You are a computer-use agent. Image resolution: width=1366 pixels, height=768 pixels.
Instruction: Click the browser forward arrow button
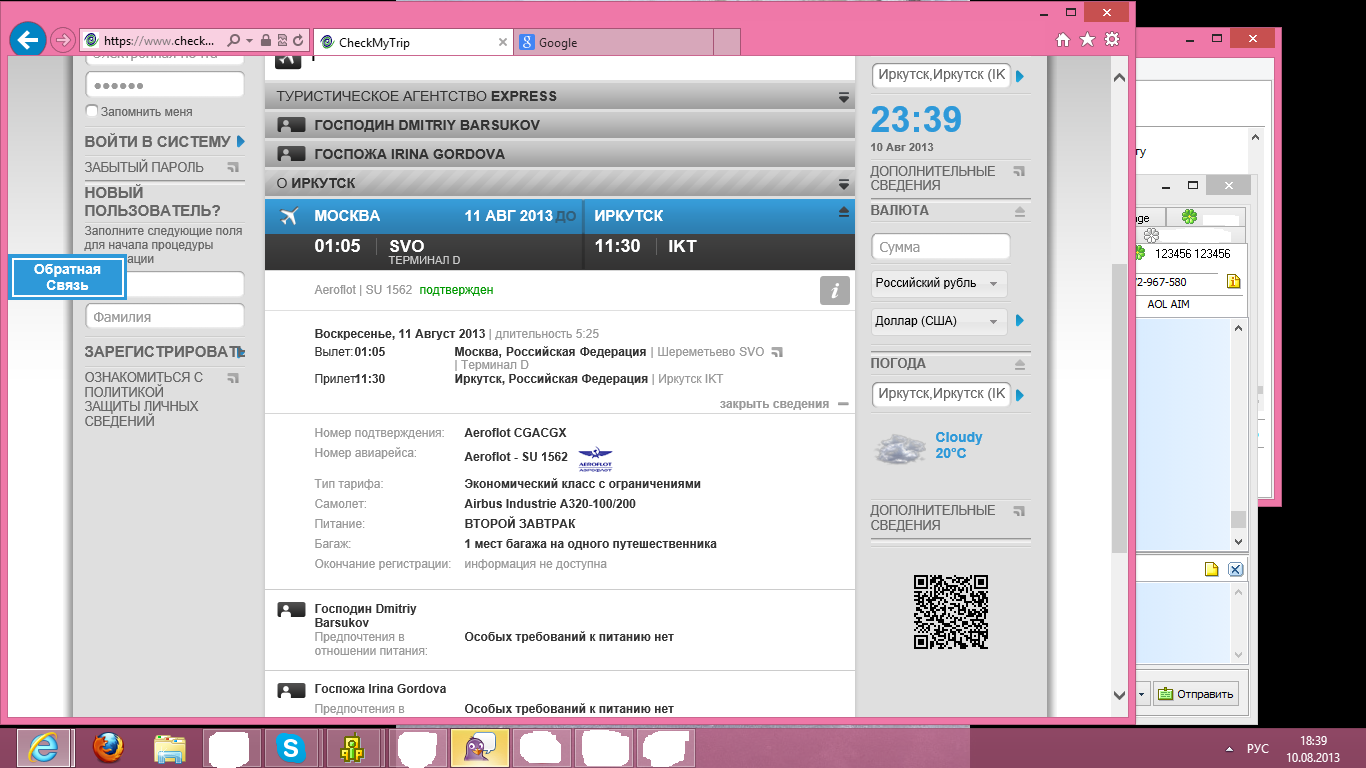[x=62, y=41]
